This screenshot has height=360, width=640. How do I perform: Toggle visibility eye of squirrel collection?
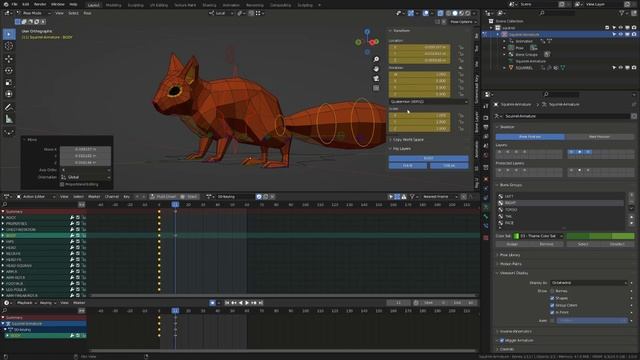pyautogui.click(x=620, y=28)
